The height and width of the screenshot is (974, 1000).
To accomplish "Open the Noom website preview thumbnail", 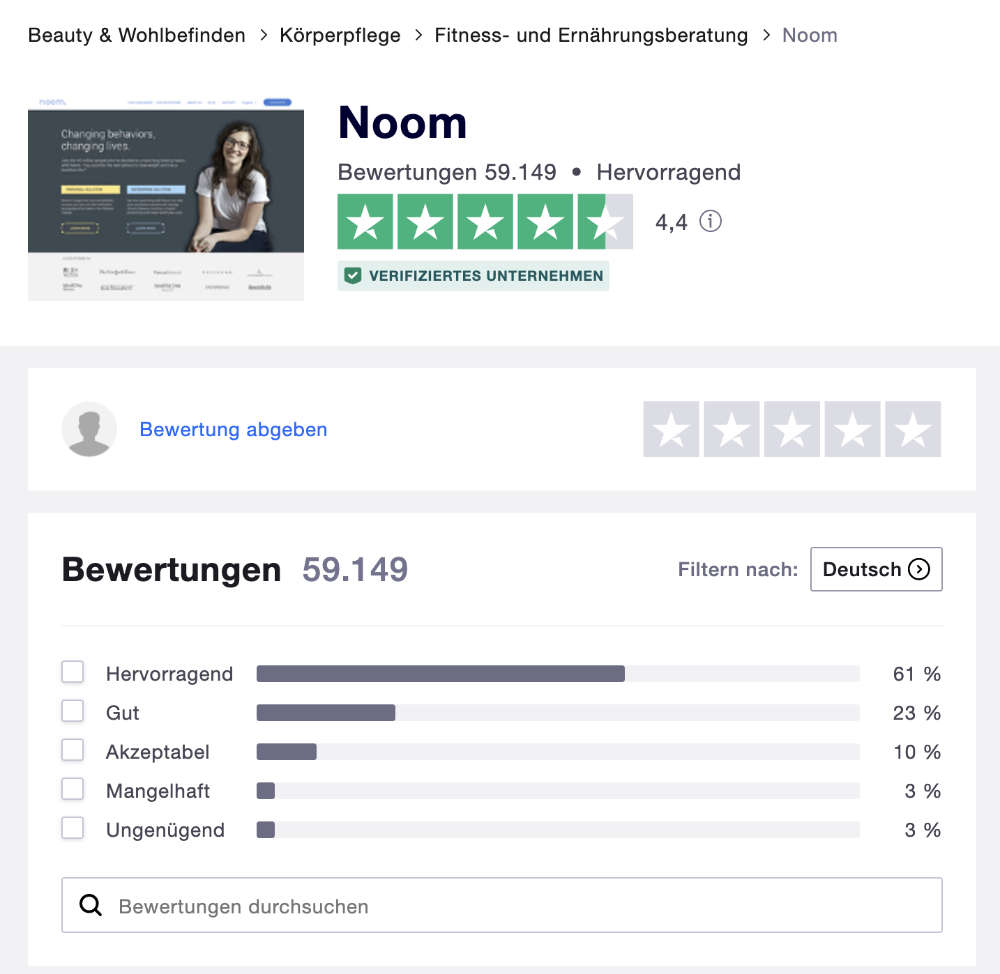I will coord(166,198).
